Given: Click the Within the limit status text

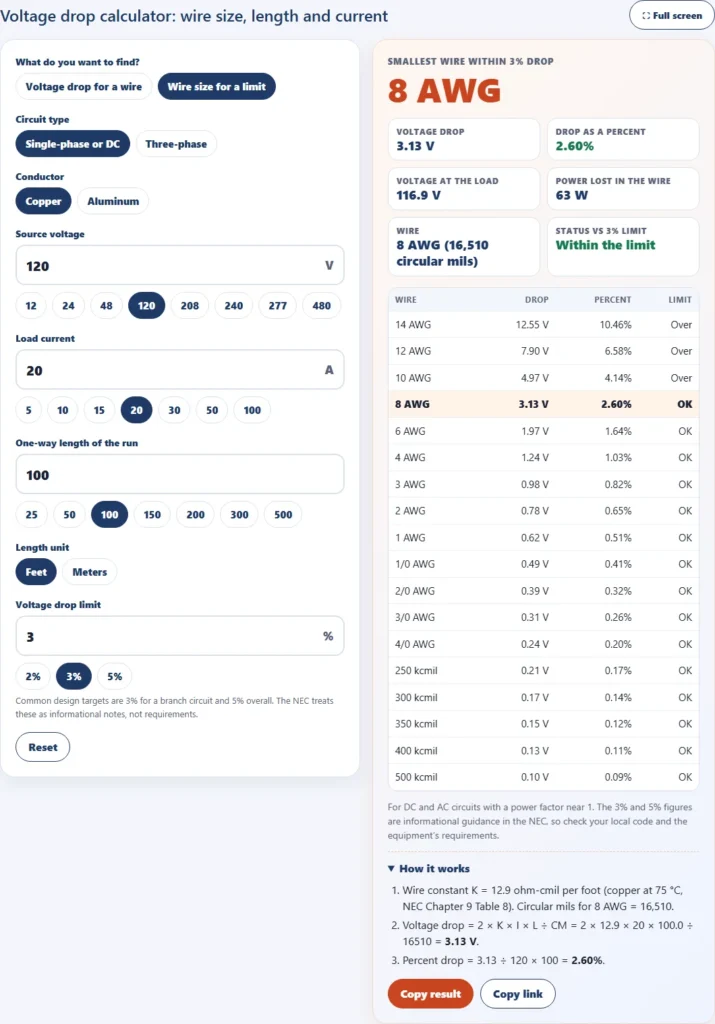Looking at the screenshot, I should point(605,245).
